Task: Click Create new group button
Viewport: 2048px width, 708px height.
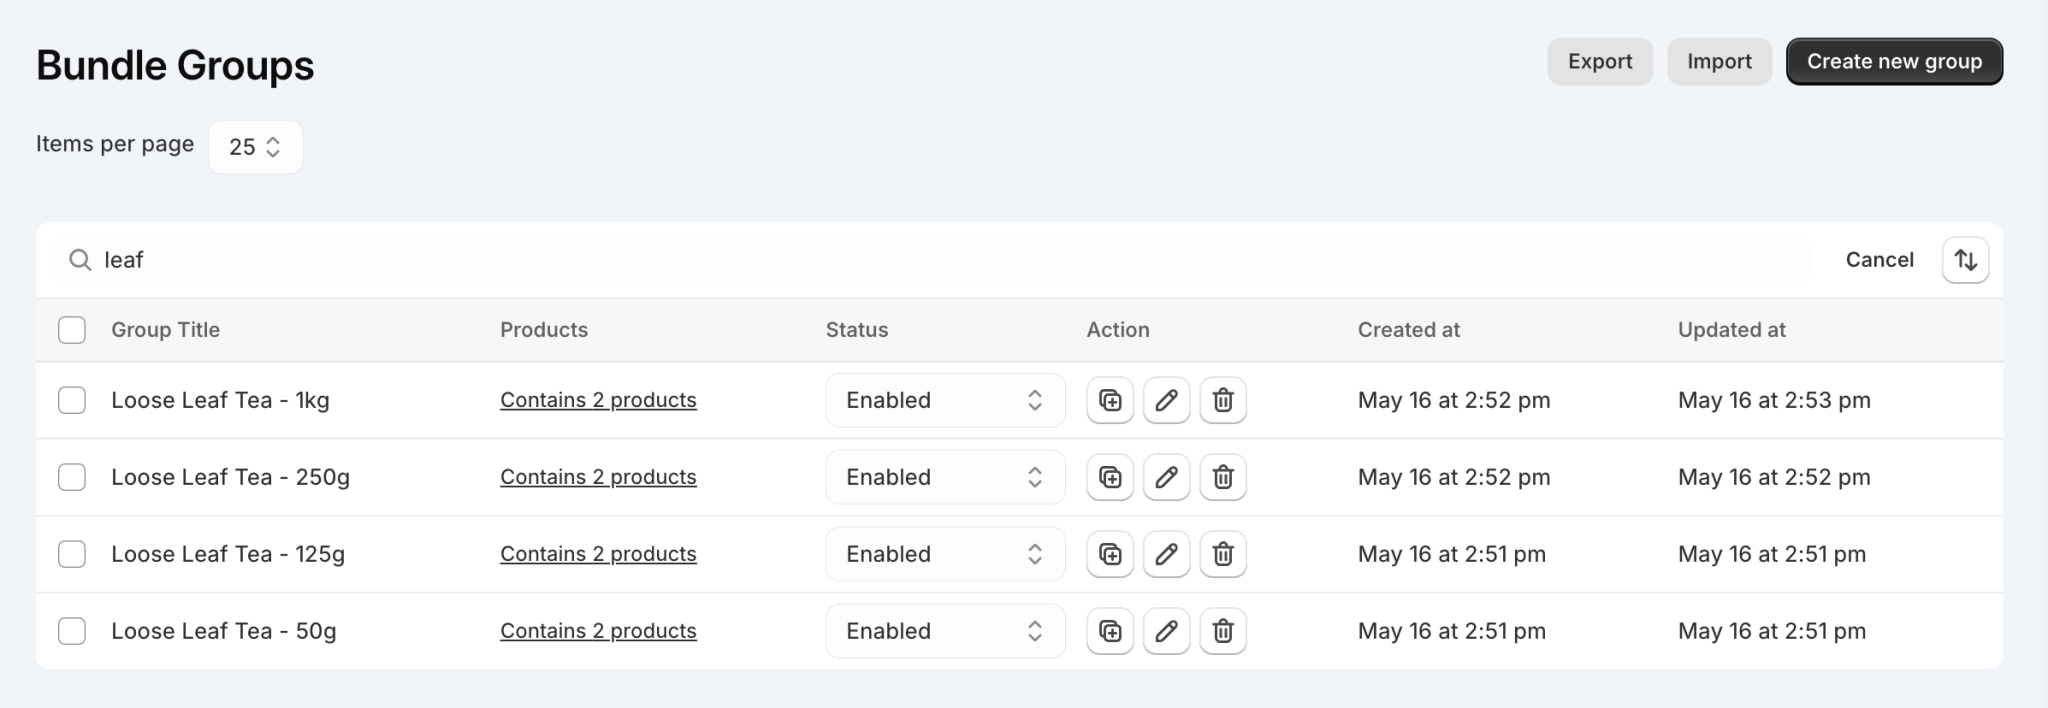Action: point(1894,62)
